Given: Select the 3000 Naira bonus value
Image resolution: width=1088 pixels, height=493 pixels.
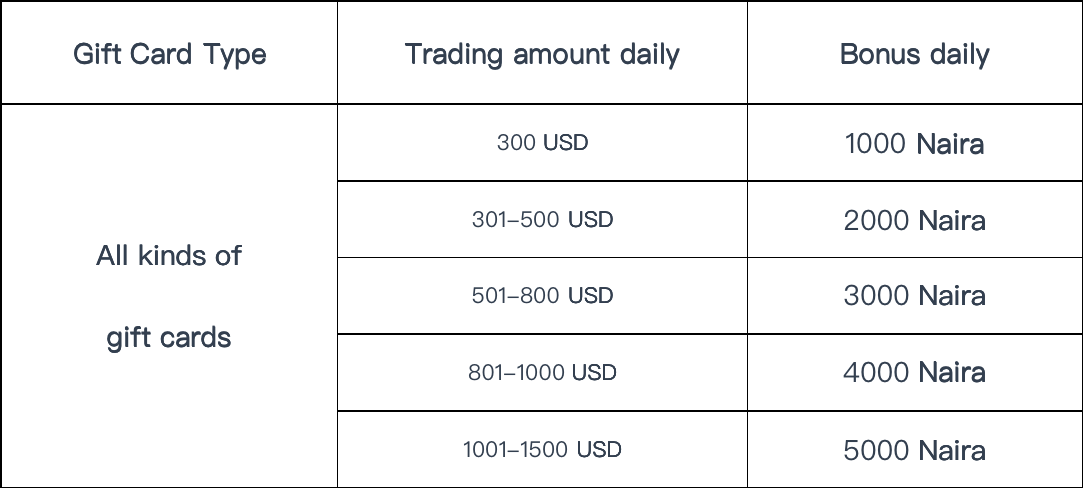Looking at the screenshot, I should (915, 296).
